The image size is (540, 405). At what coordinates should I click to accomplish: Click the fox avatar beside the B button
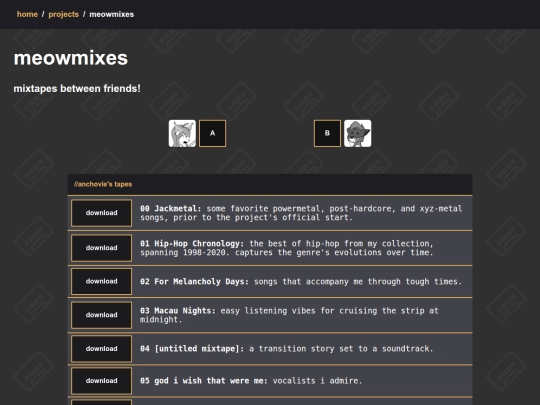357,133
